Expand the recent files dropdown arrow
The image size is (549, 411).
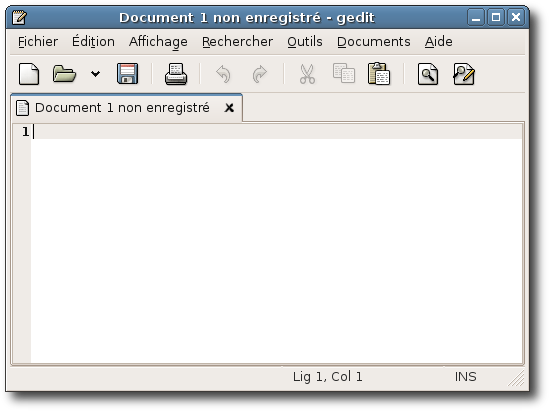point(95,74)
